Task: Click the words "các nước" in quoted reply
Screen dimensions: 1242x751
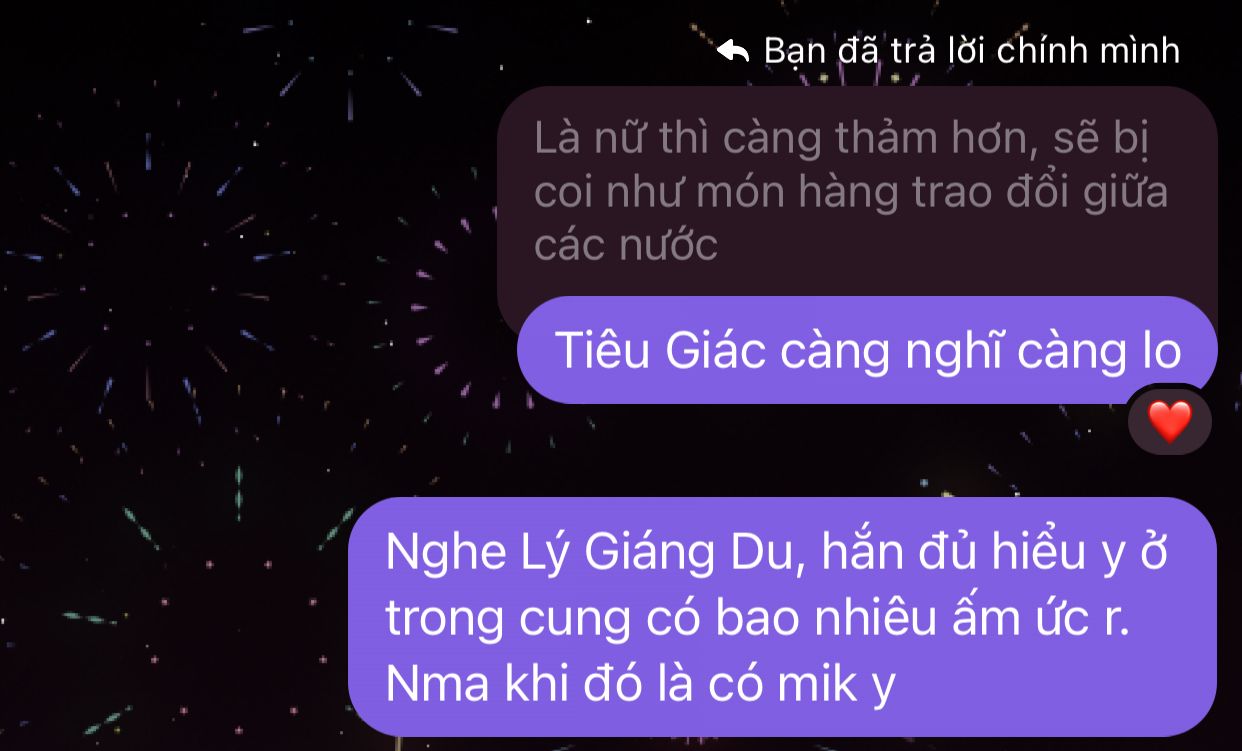Action: click(x=626, y=244)
